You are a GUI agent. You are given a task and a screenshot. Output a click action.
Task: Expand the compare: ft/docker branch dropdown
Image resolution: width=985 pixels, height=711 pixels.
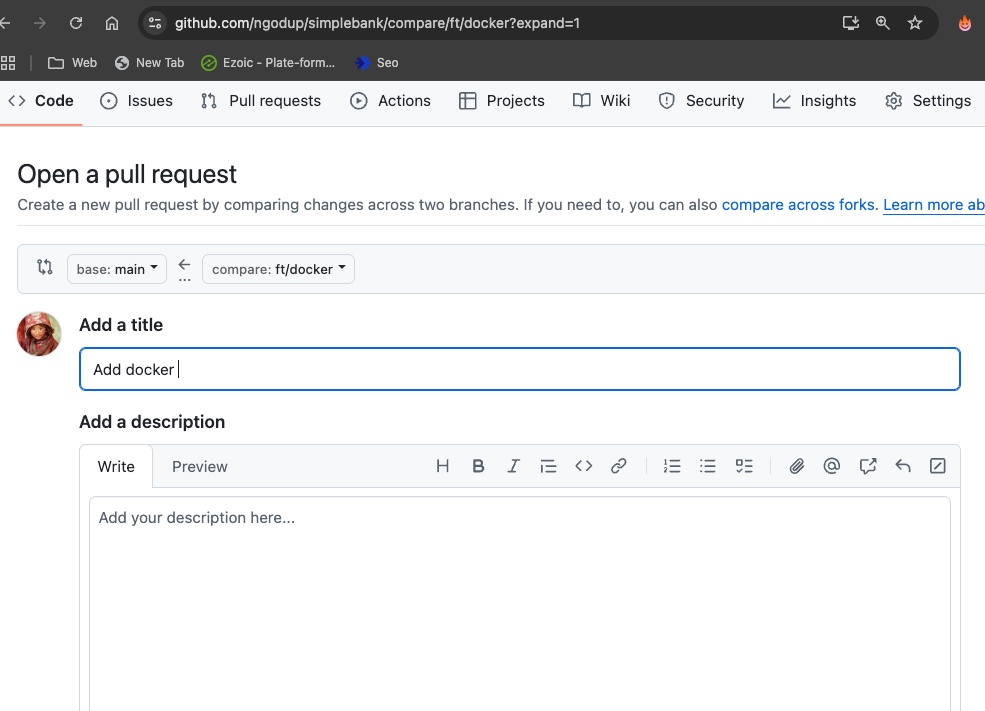click(278, 269)
